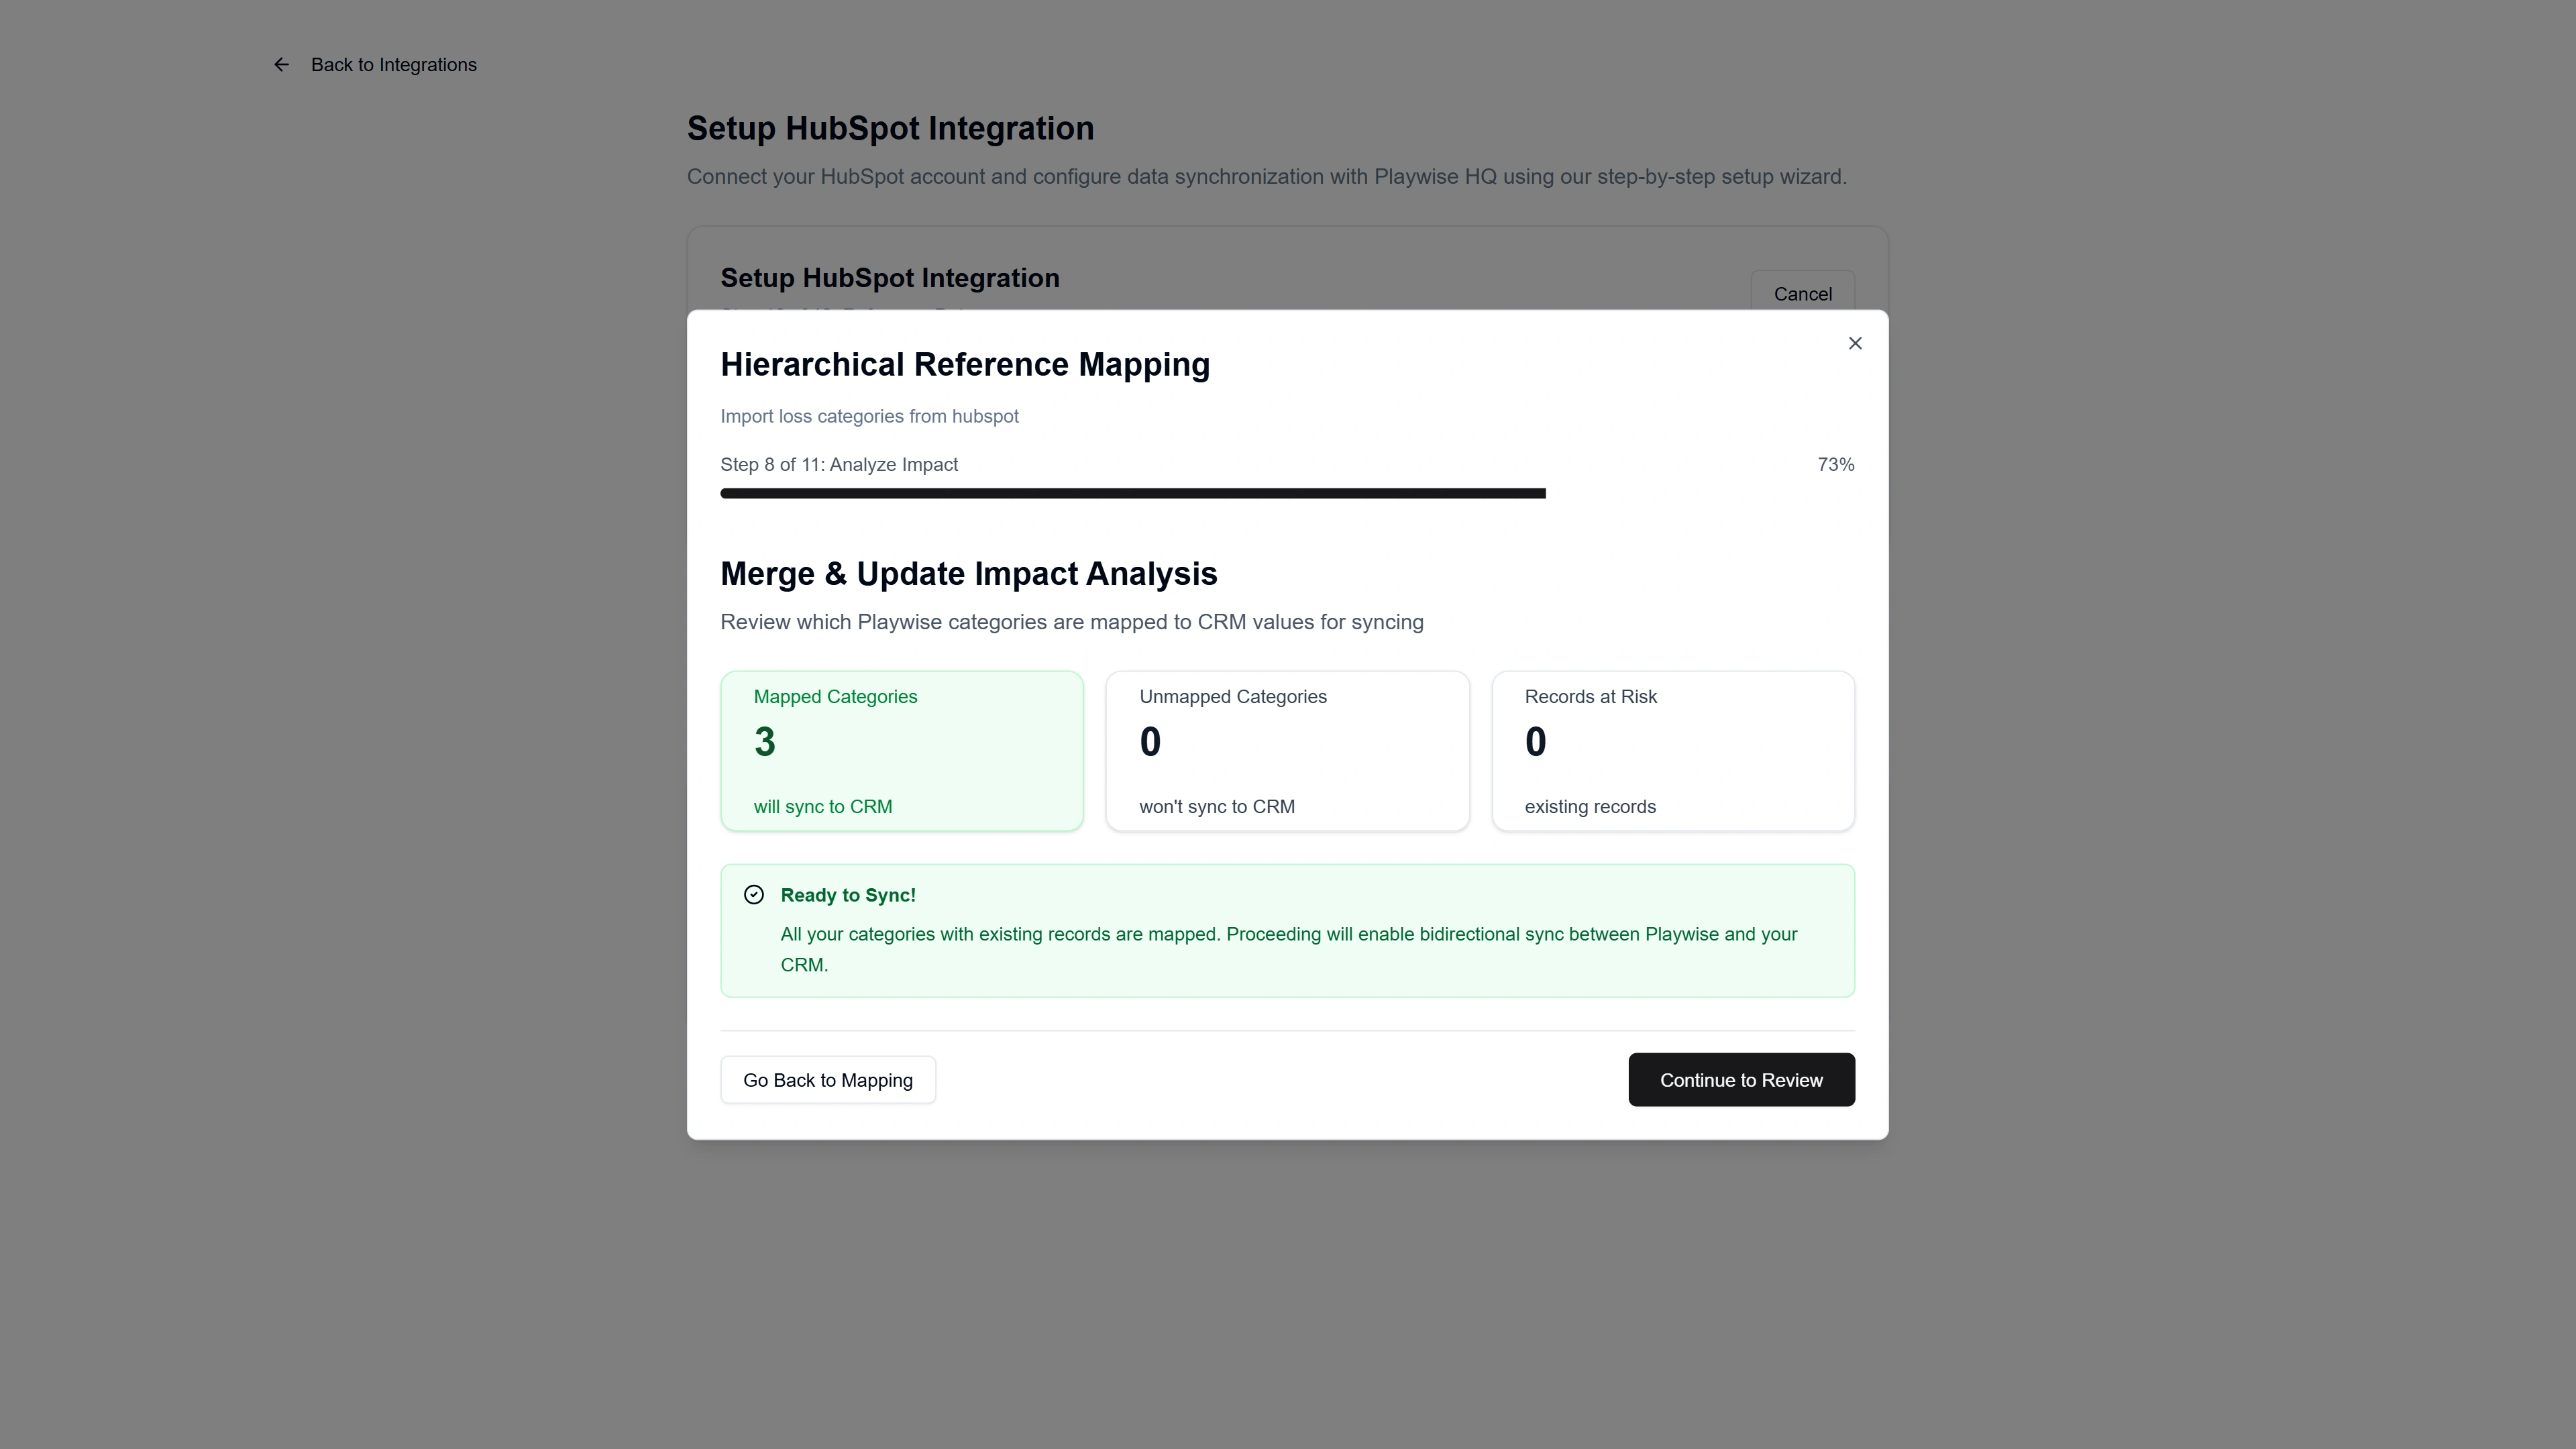The image size is (2576, 1449).
Task: Click the will sync to CRM label
Action: point(822,807)
